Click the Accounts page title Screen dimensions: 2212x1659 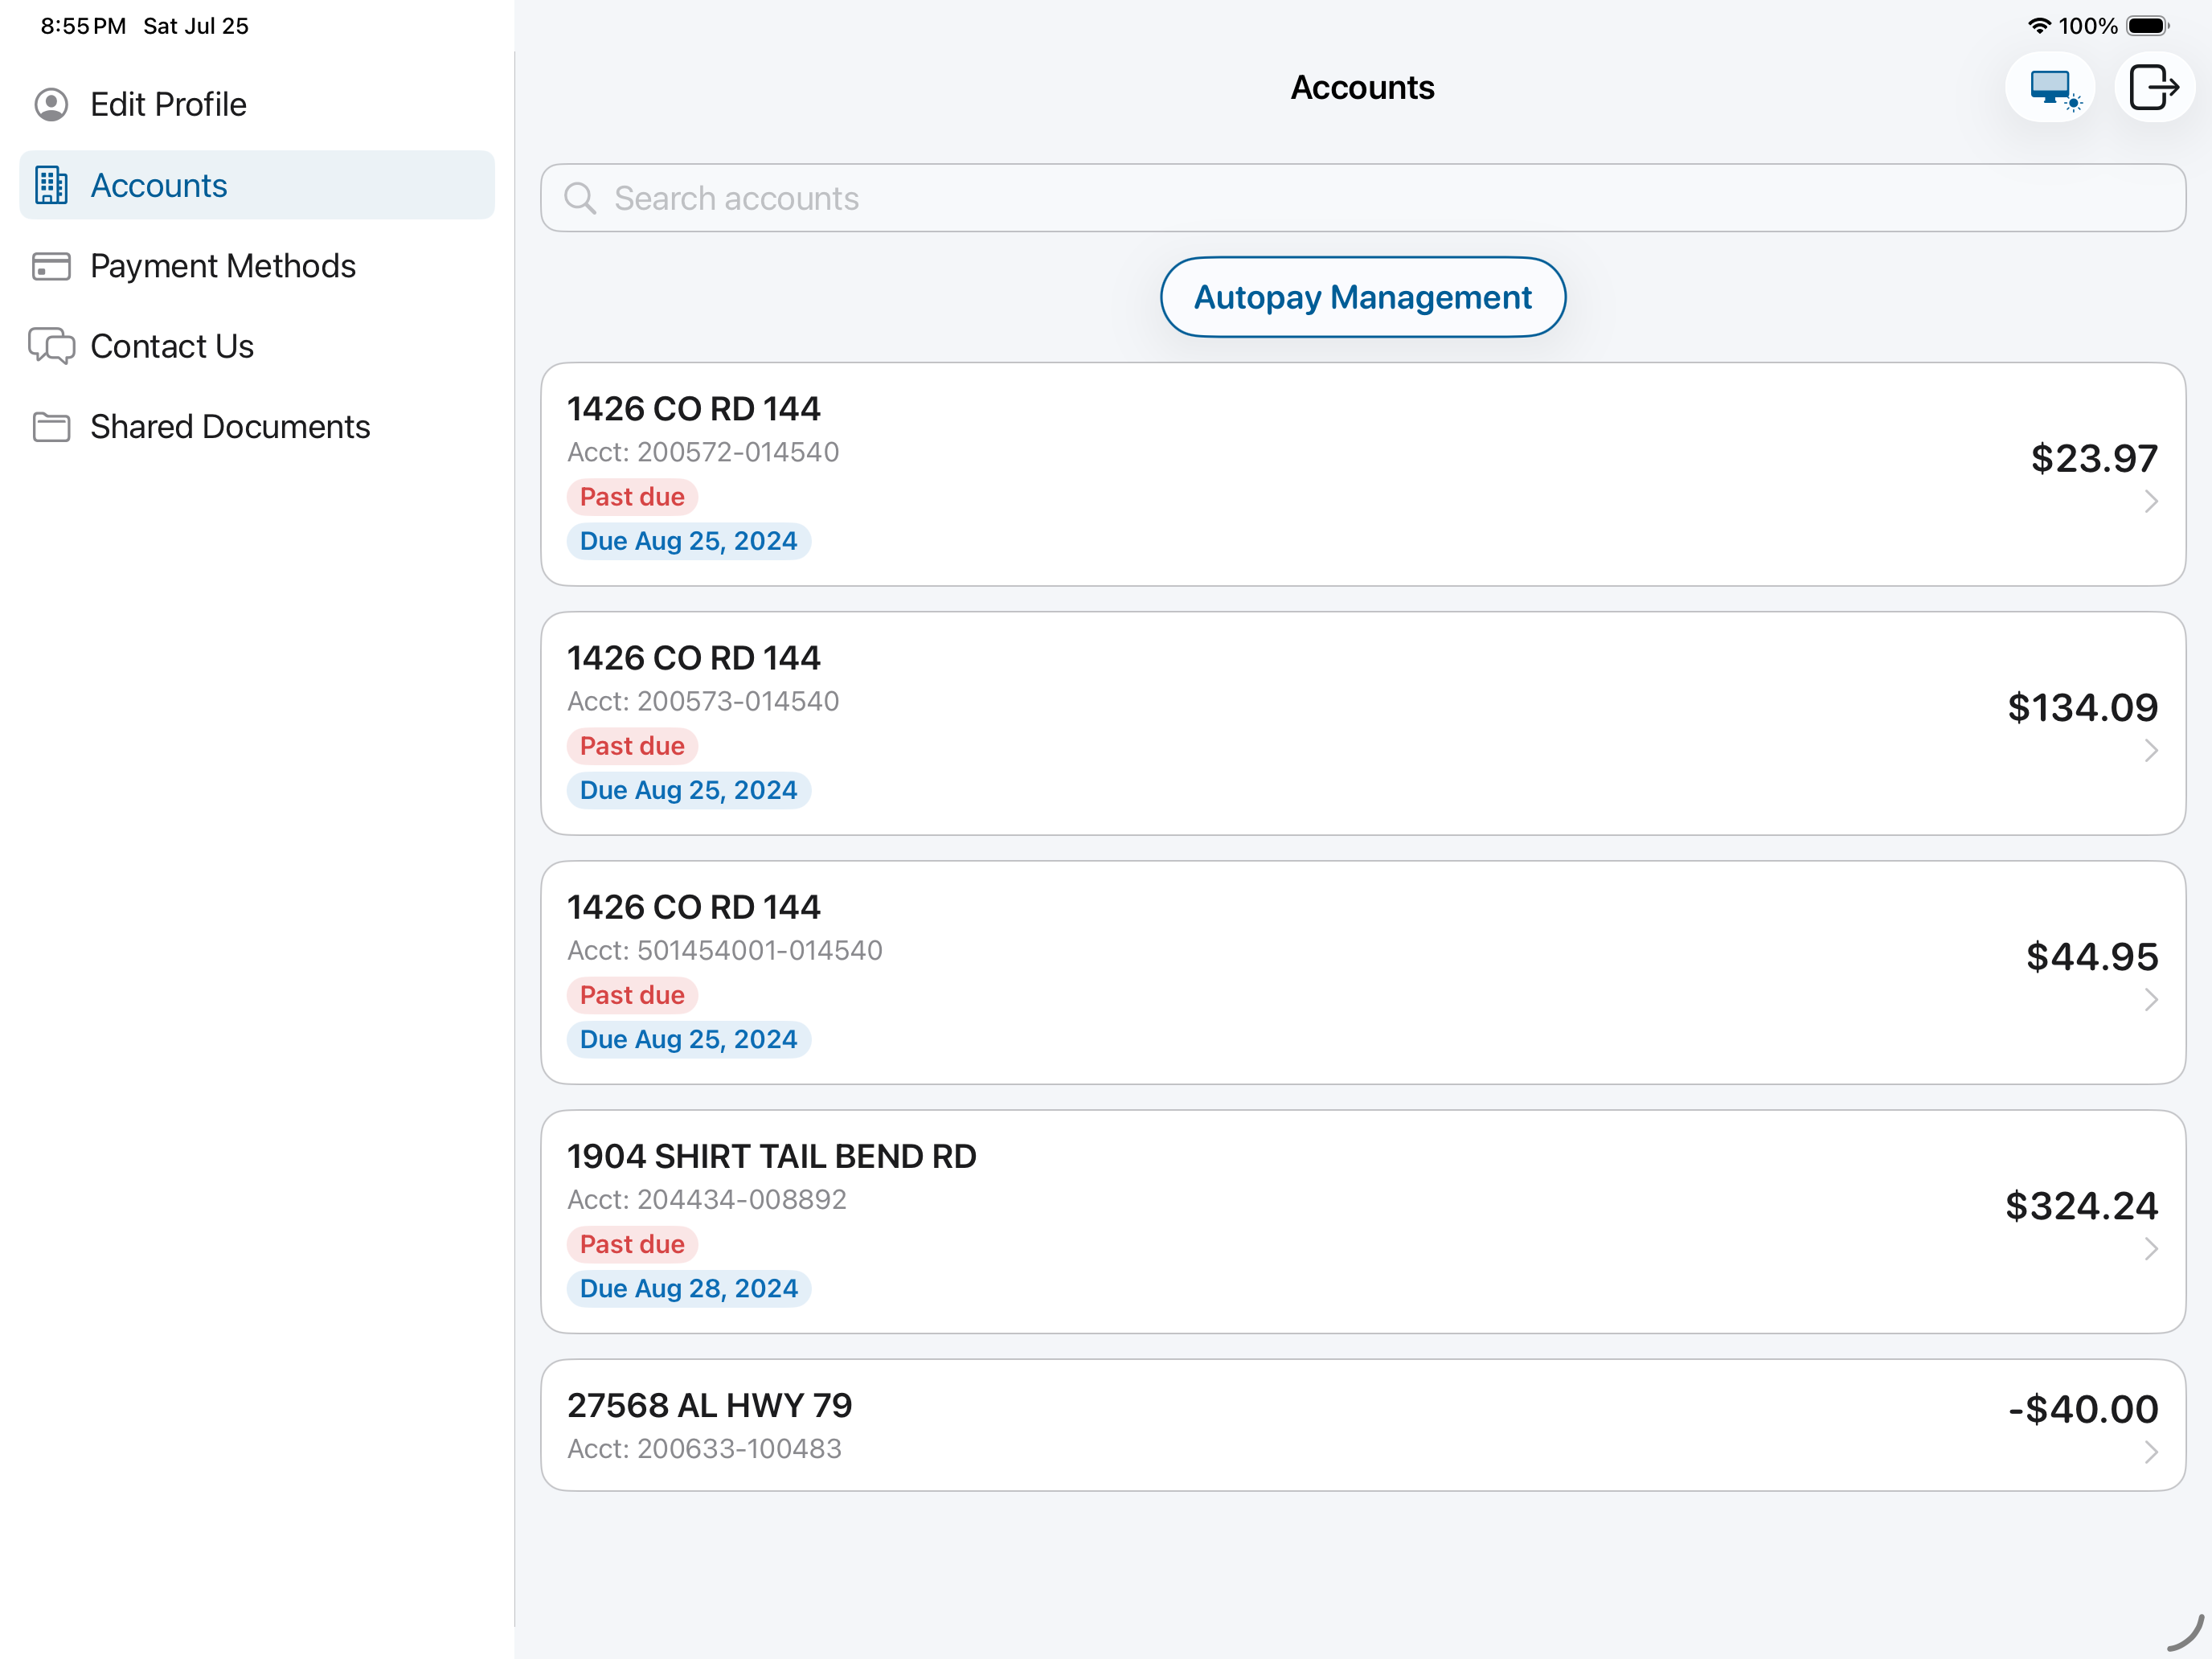tap(1362, 88)
